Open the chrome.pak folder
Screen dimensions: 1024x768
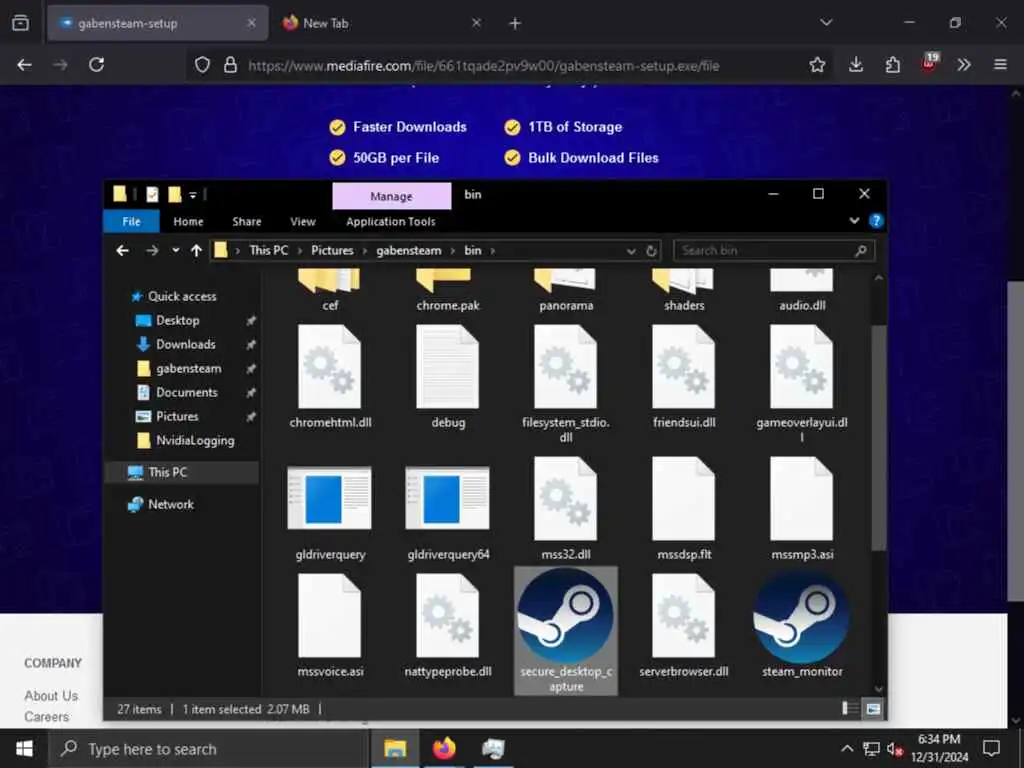coord(448,291)
